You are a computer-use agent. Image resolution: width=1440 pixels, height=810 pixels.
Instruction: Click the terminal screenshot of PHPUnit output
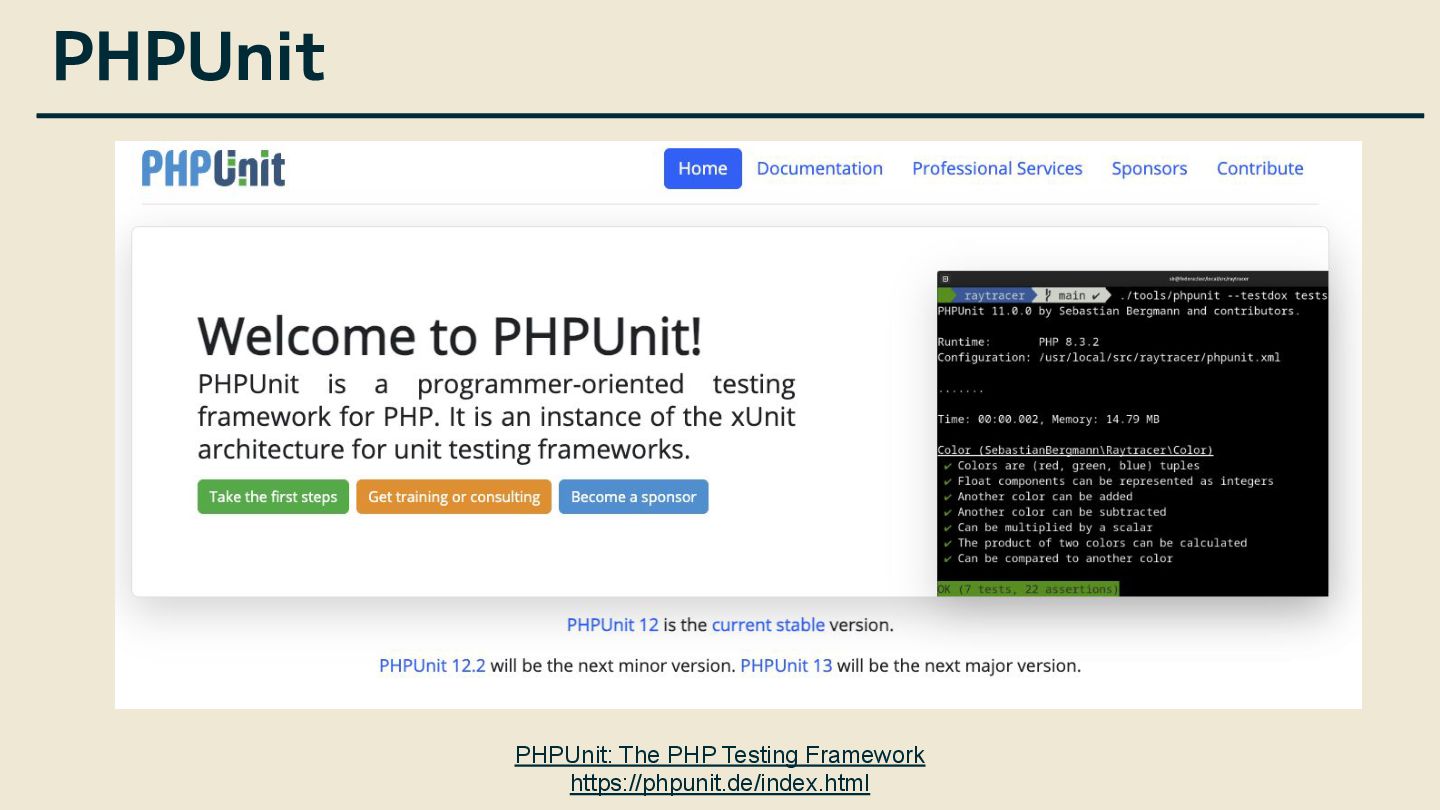1133,434
